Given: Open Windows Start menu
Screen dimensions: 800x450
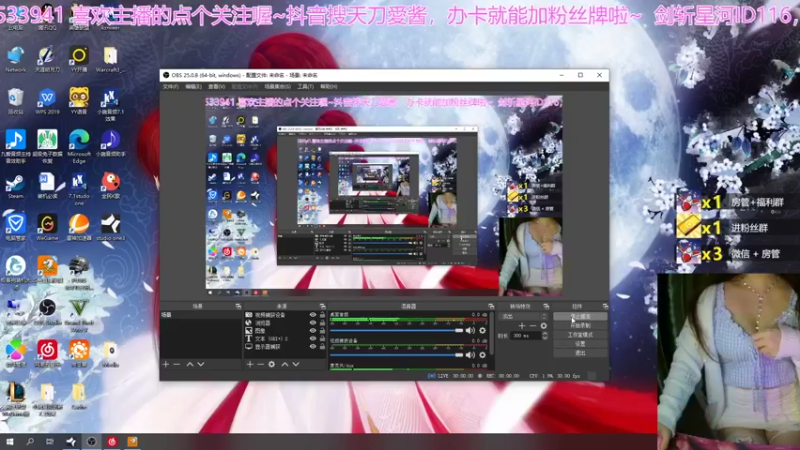Looking at the screenshot, I should coord(10,442).
